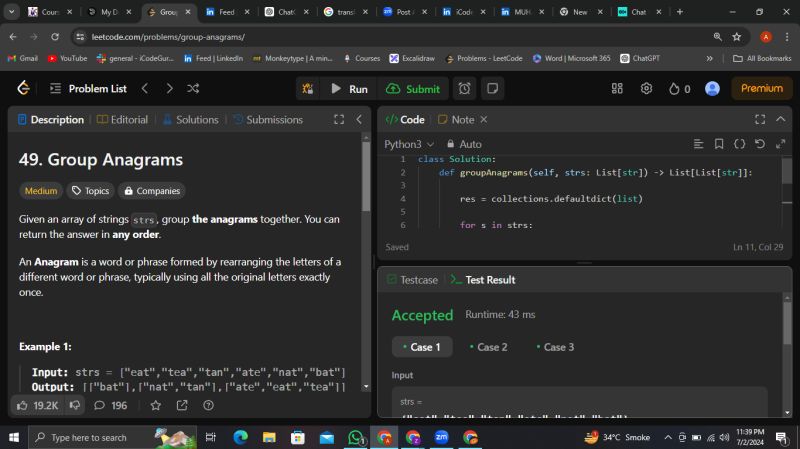The width and height of the screenshot is (800, 449).
Task: Show hidden system tray icons
Action: click(668, 437)
